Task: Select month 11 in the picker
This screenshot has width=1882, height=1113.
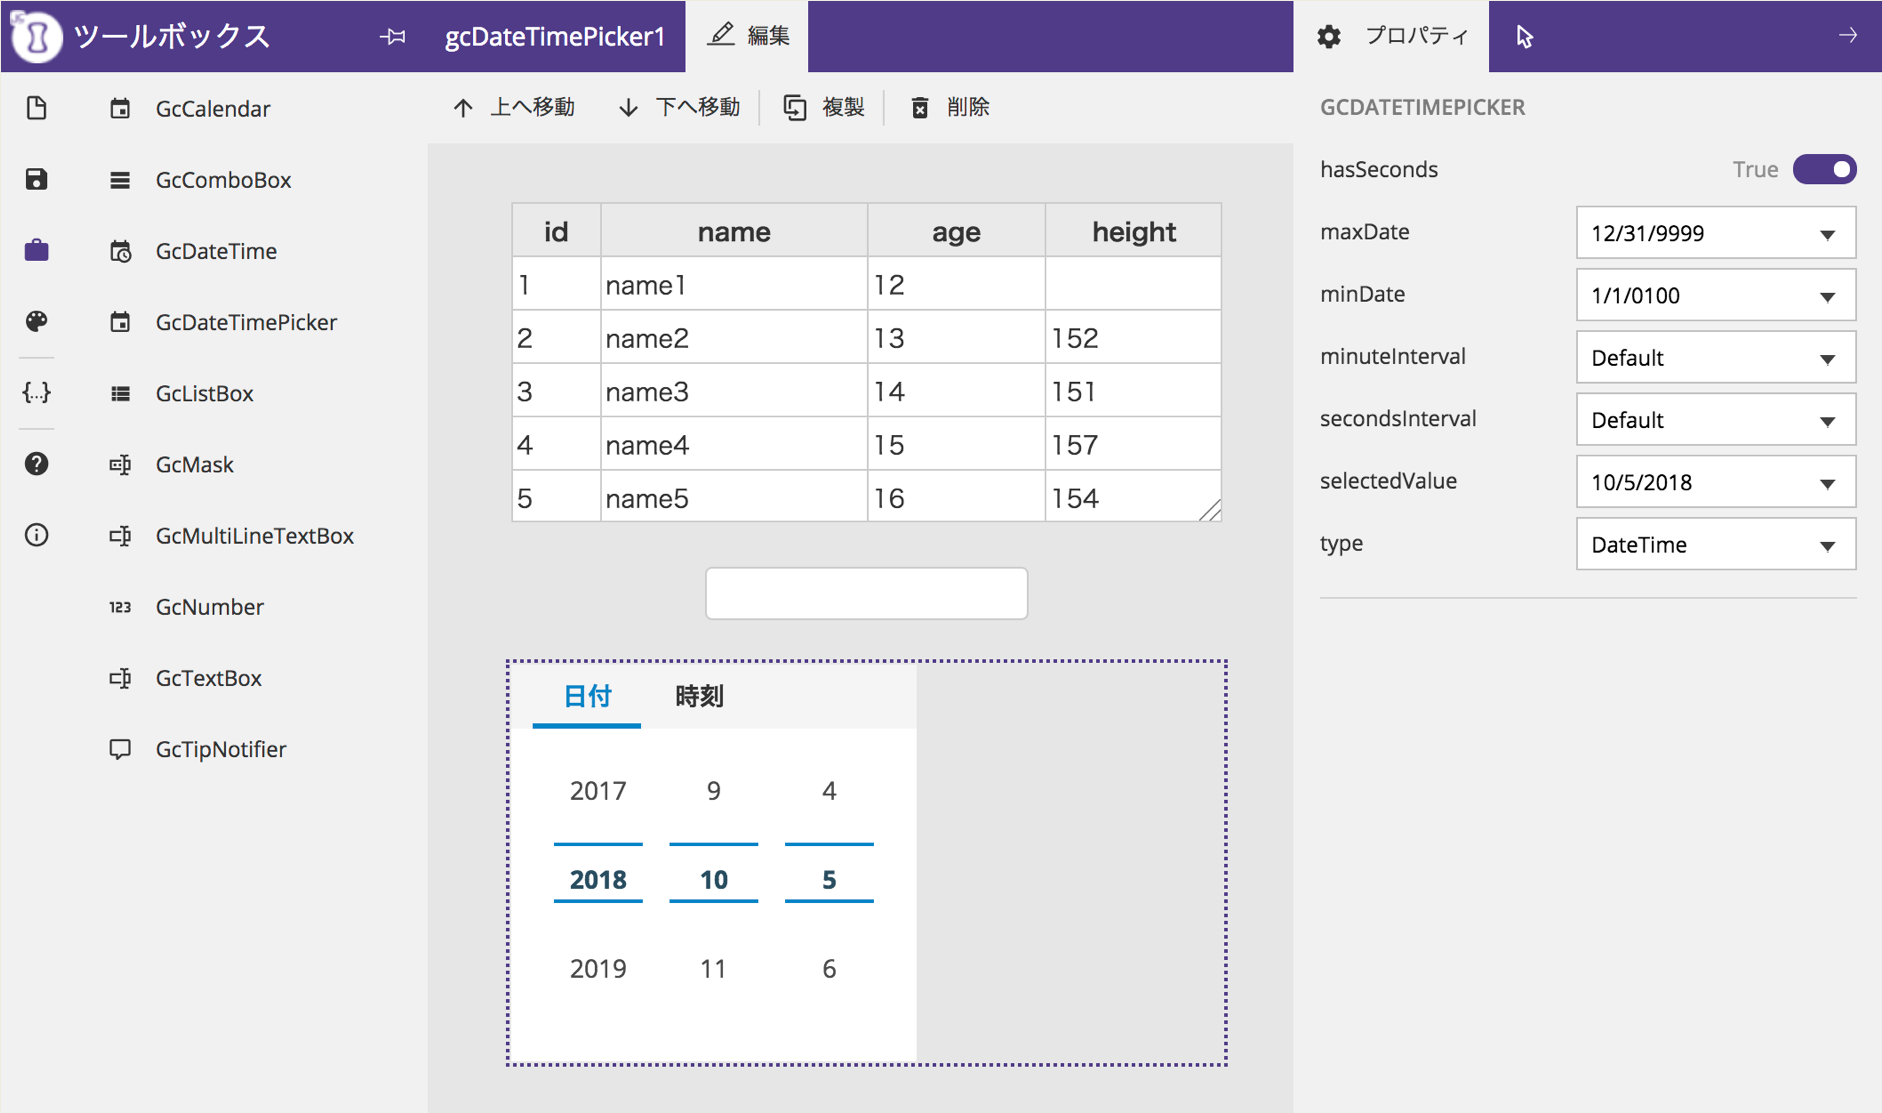Action: [x=714, y=968]
